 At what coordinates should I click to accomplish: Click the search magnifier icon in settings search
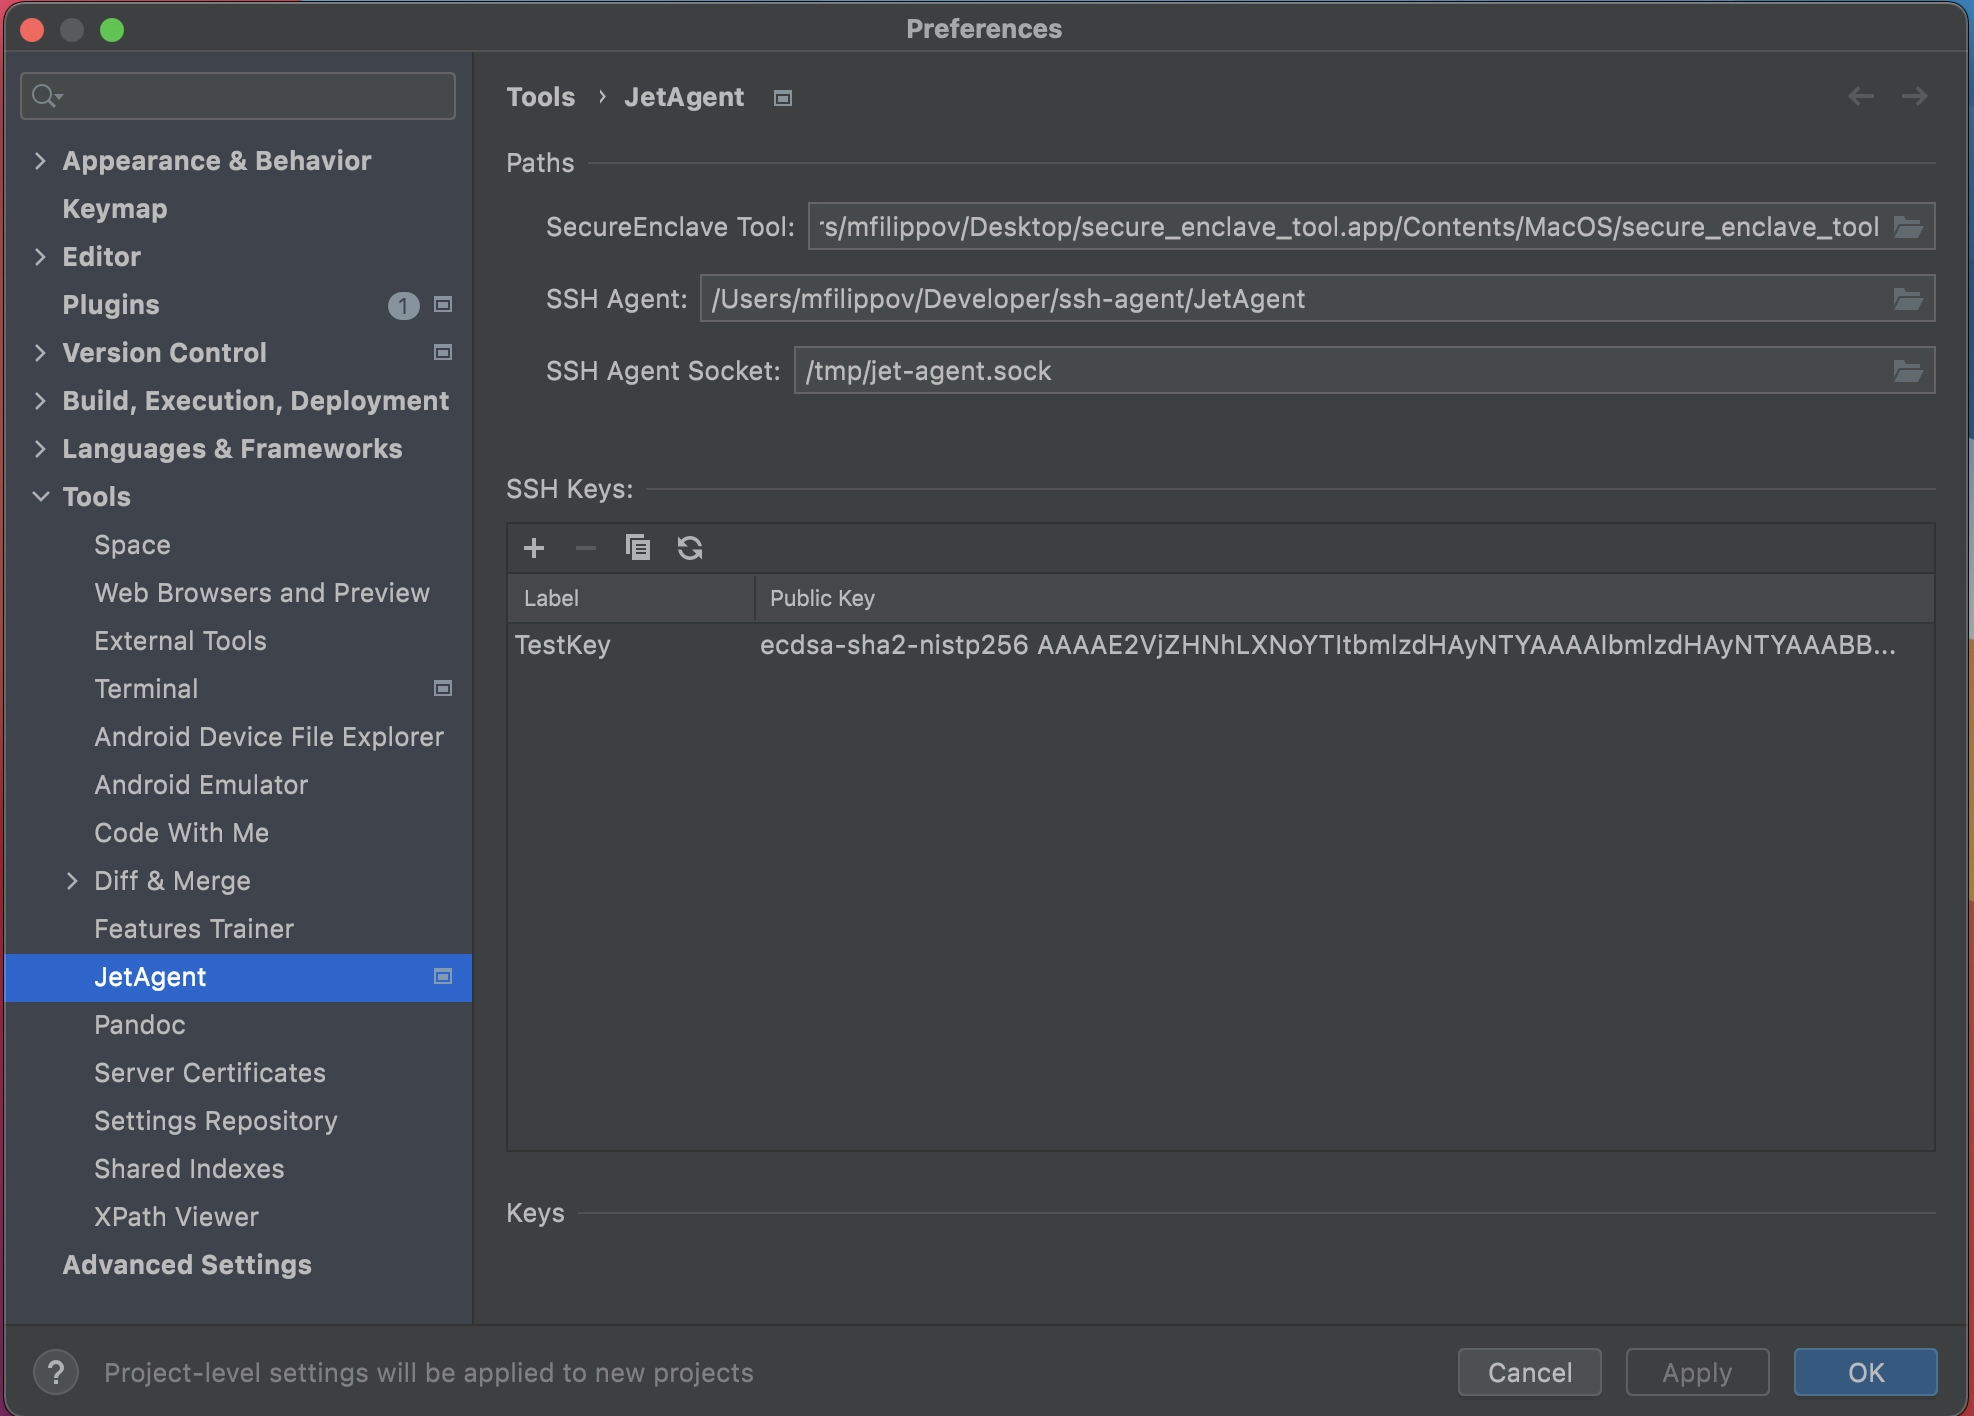coord(46,96)
